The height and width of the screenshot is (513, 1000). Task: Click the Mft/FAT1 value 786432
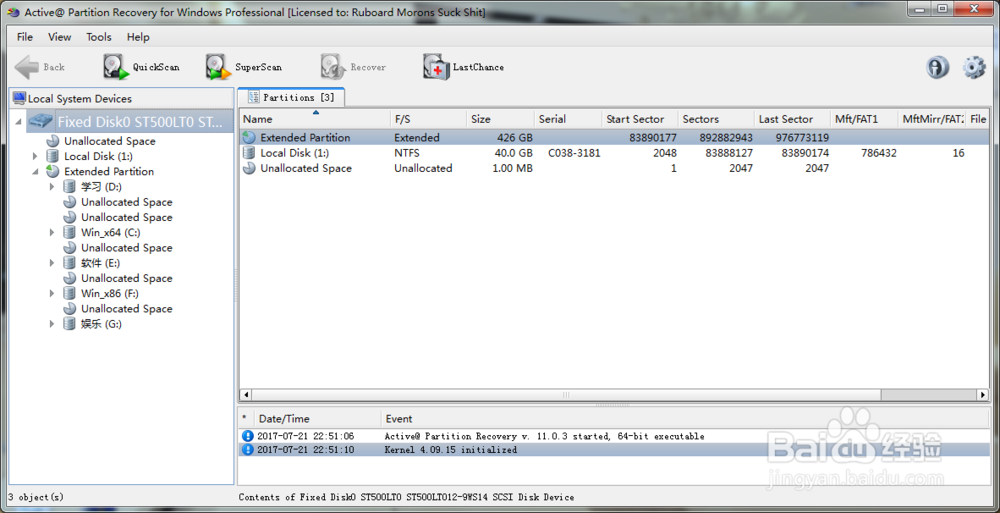click(x=879, y=153)
